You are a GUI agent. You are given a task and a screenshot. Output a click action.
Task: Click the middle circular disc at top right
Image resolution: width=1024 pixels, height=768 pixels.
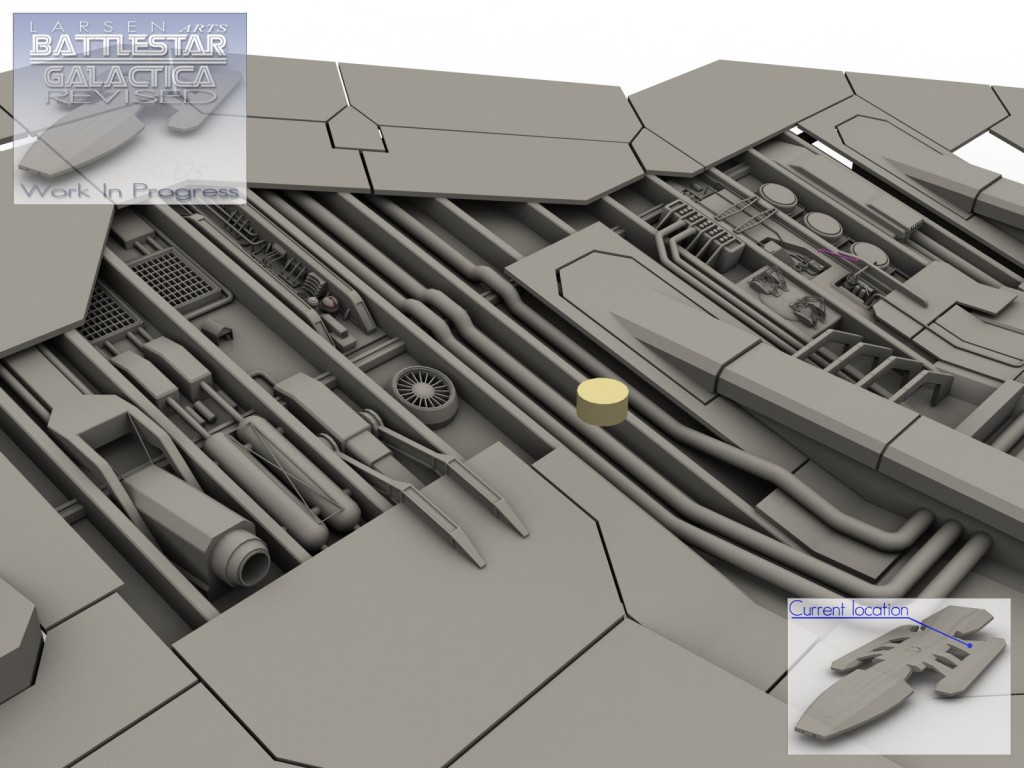[823, 224]
